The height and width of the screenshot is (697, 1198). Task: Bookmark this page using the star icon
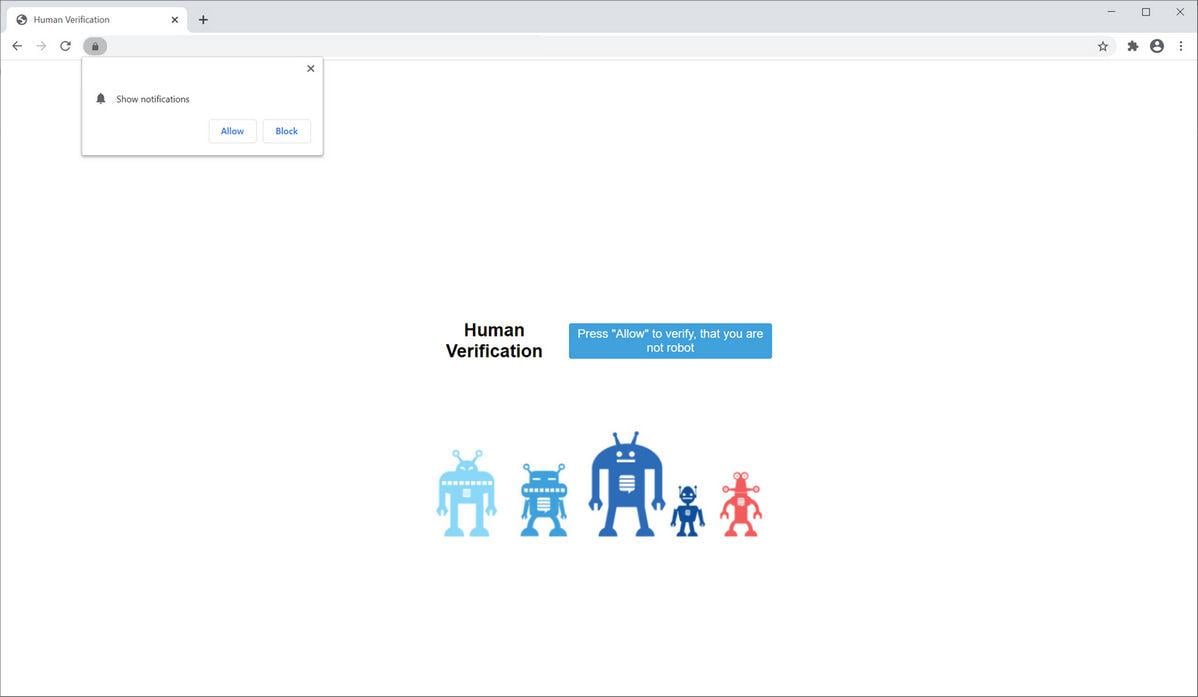(1102, 45)
